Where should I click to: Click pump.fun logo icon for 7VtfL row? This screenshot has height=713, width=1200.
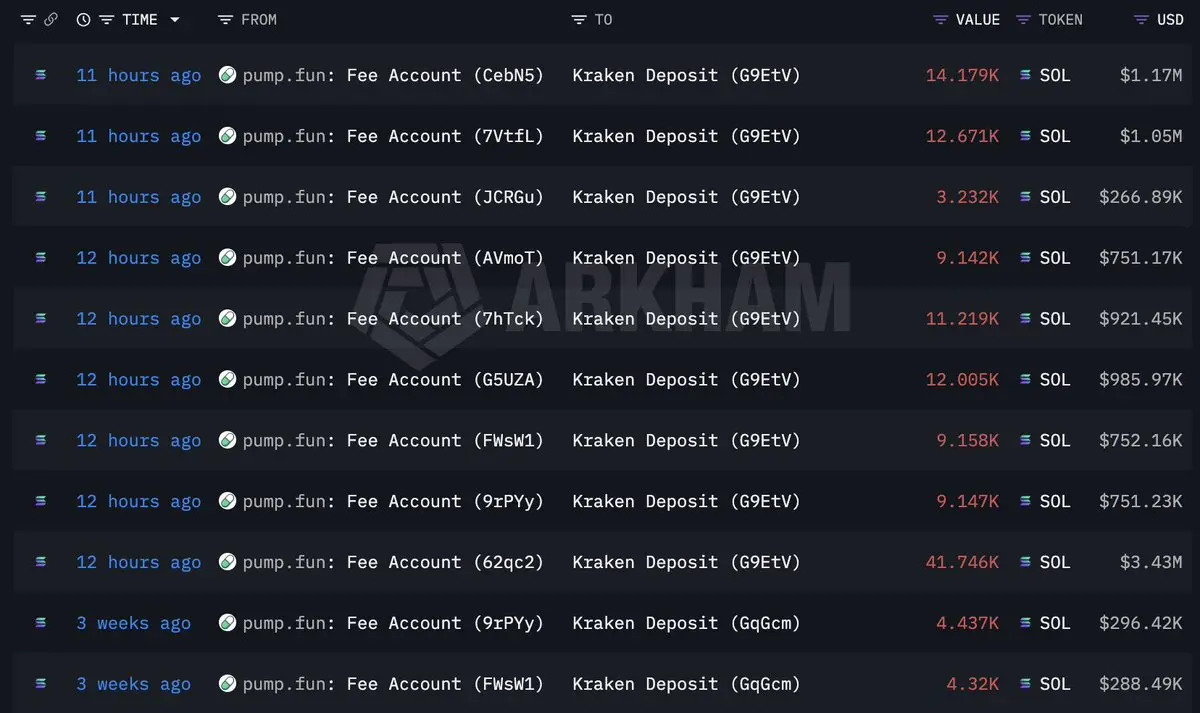click(228, 136)
